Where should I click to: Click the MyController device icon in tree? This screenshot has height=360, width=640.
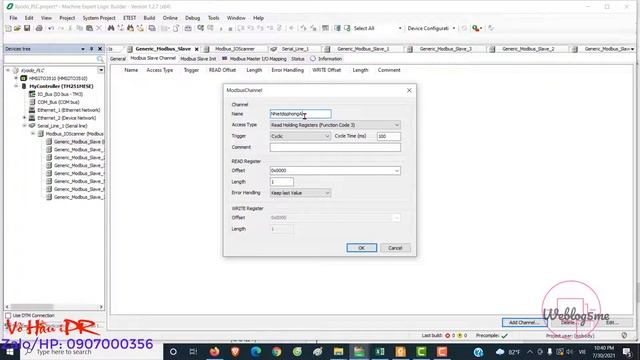(x=24, y=86)
